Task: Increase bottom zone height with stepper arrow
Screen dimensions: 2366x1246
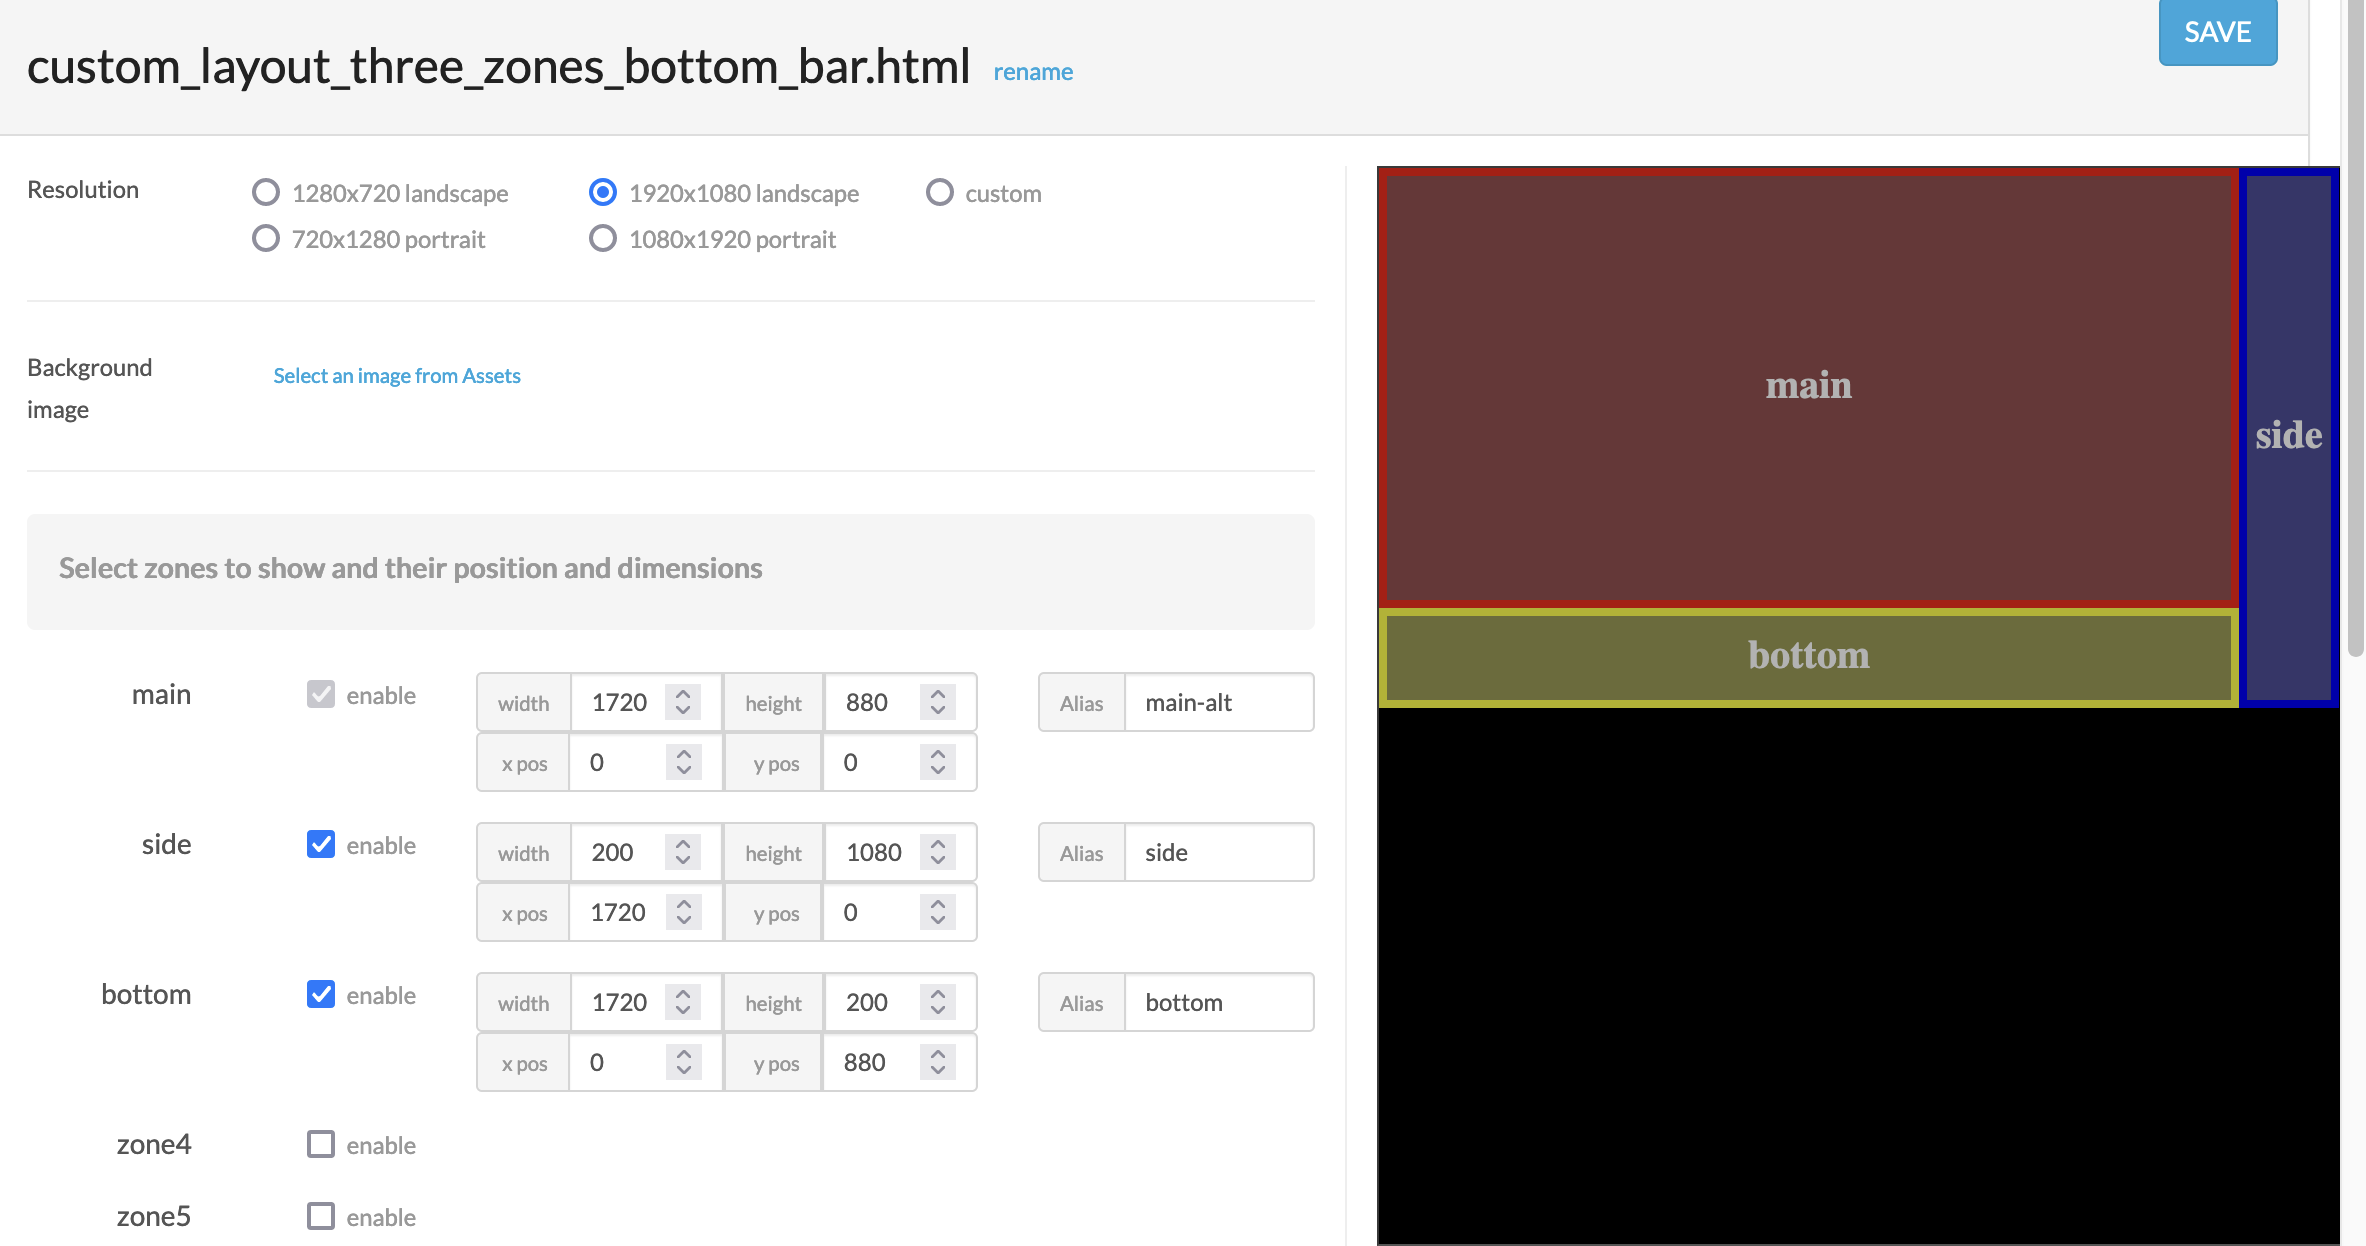Action: (938, 994)
